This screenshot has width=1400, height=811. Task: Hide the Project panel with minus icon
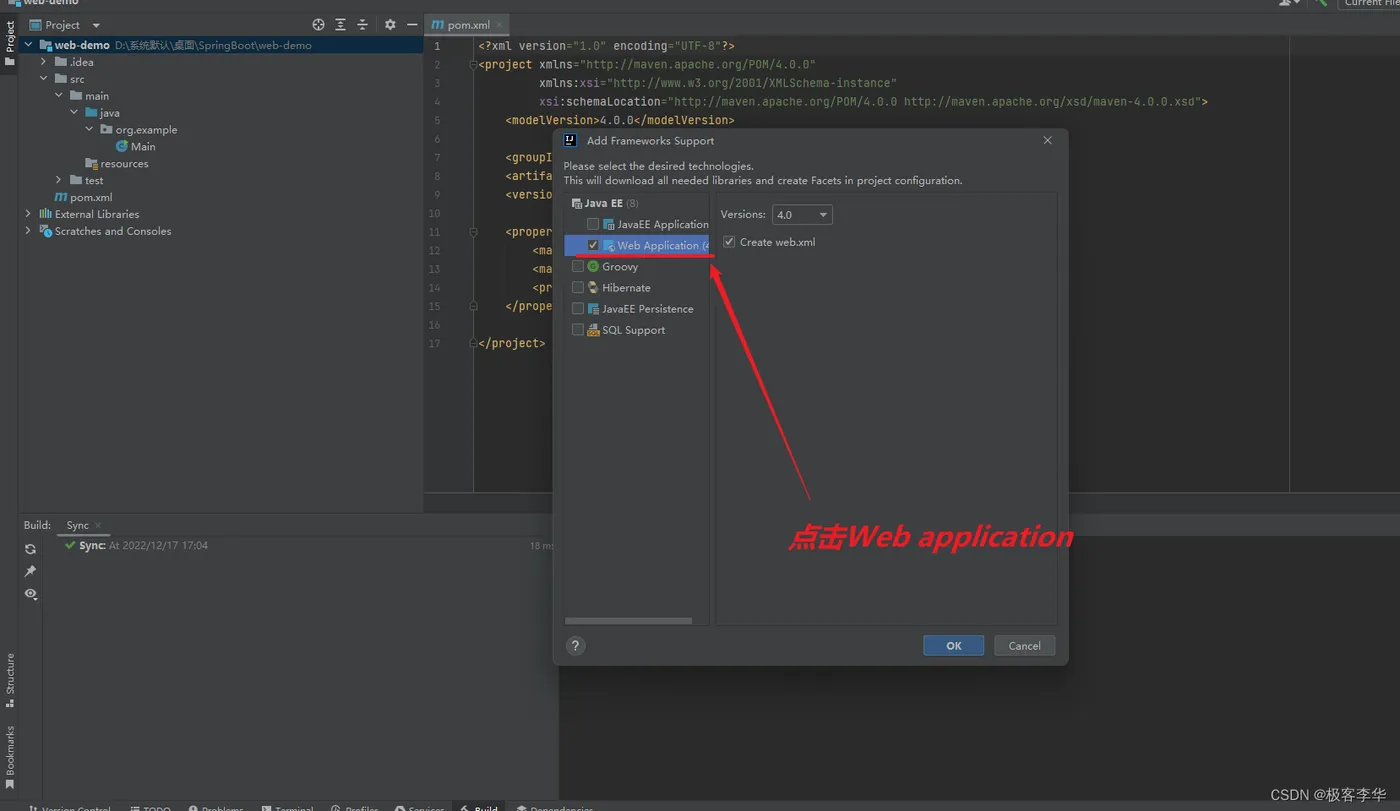[412, 25]
